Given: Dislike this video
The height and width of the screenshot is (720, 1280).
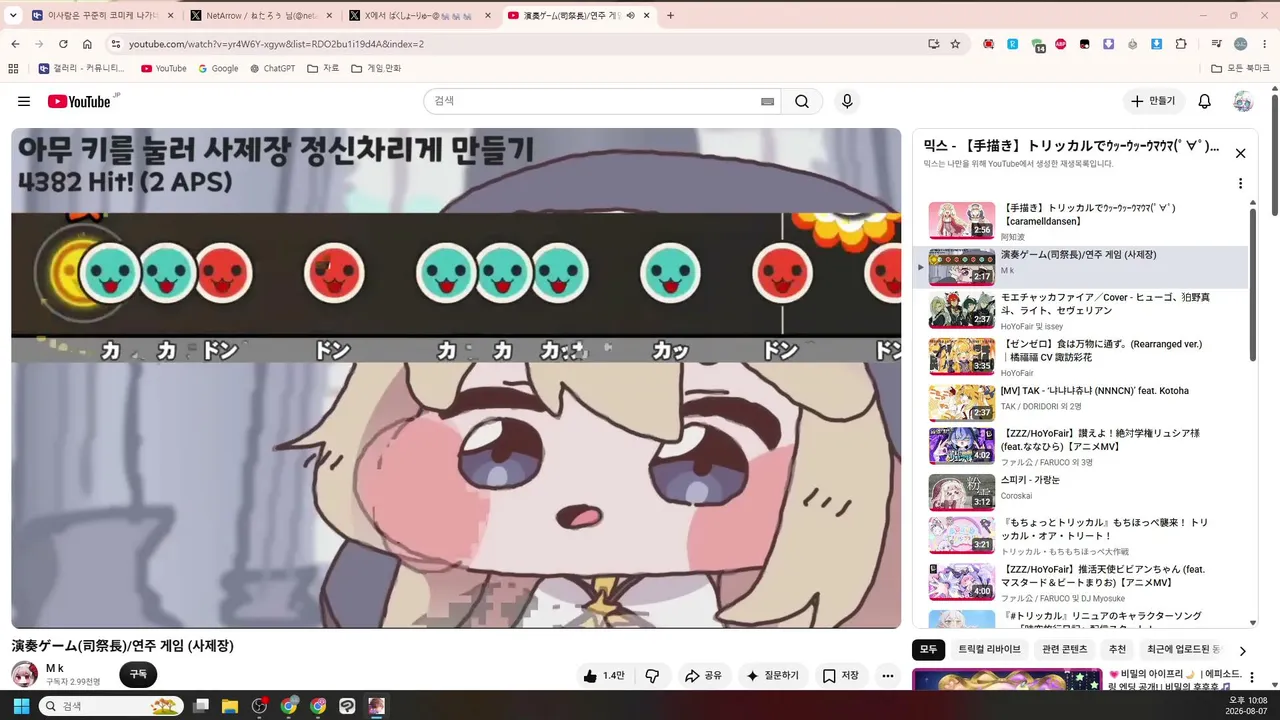Looking at the screenshot, I should 652,676.
